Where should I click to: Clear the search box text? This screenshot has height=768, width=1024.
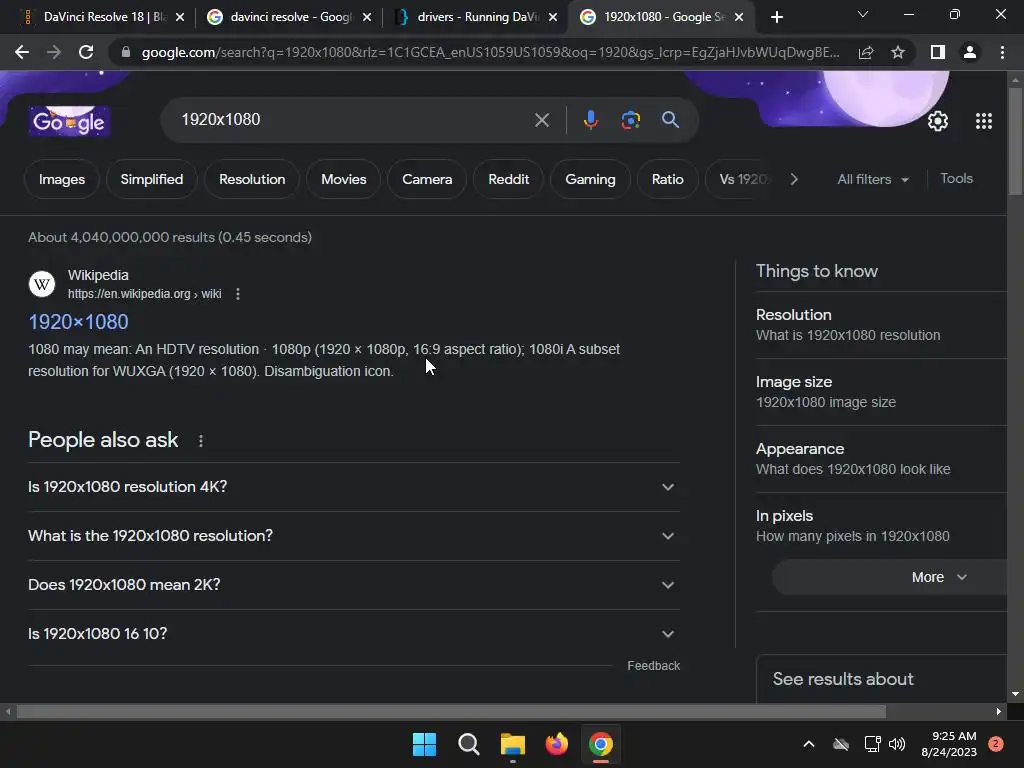point(541,120)
